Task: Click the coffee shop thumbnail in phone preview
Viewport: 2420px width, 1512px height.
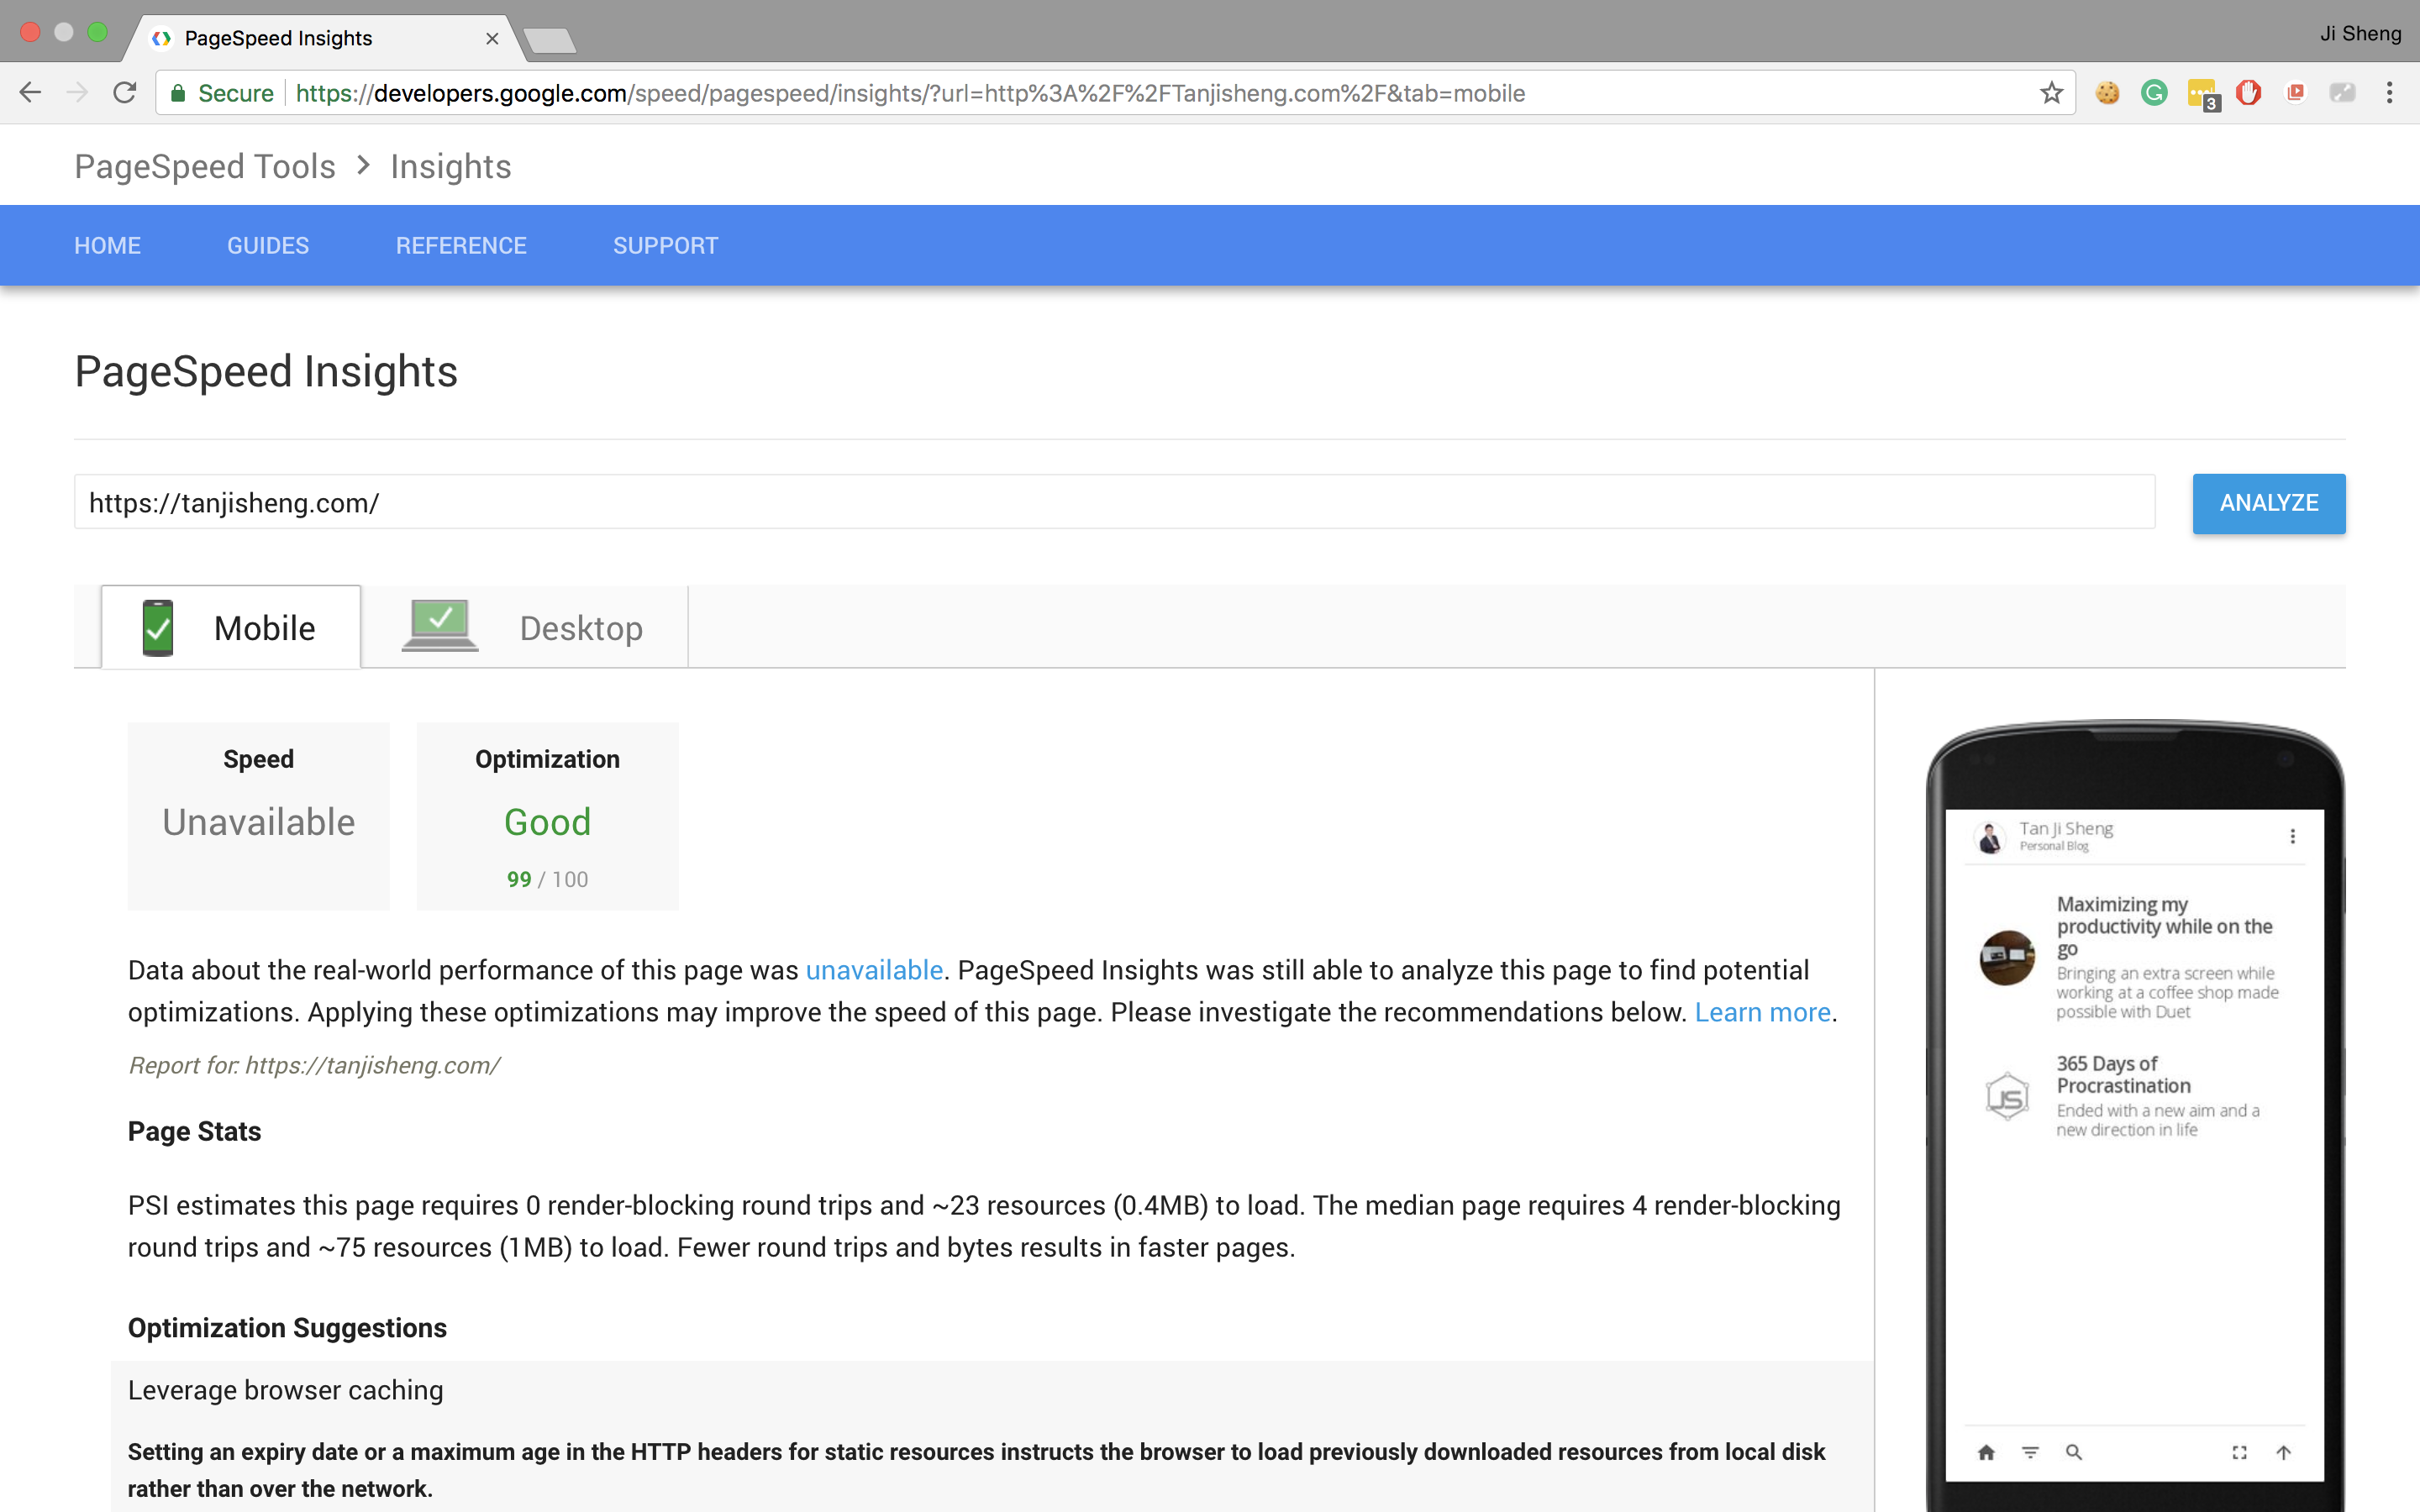Action: pyautogui.click(x=2006, y=957)
